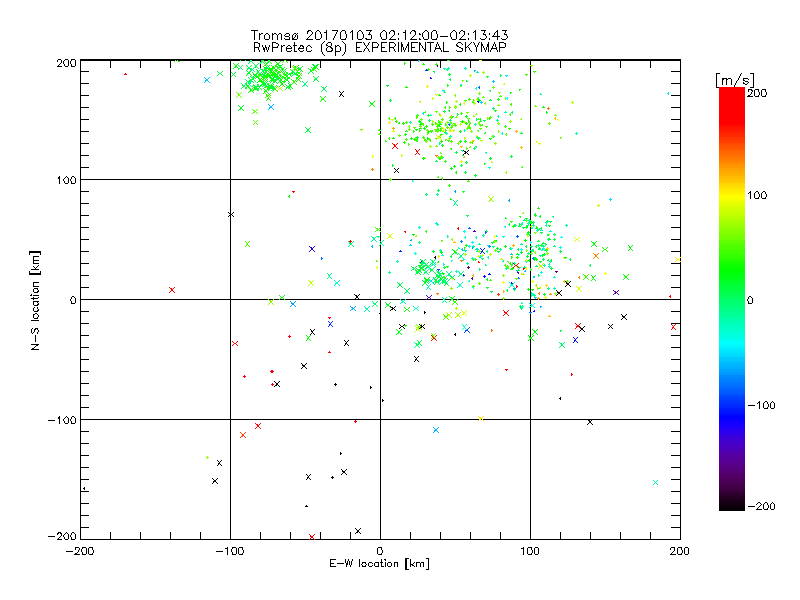Click the y-axis tick label '100'
Image resolution: width=800 pixels, height=600 pixels.
click(x=66, y=180)
